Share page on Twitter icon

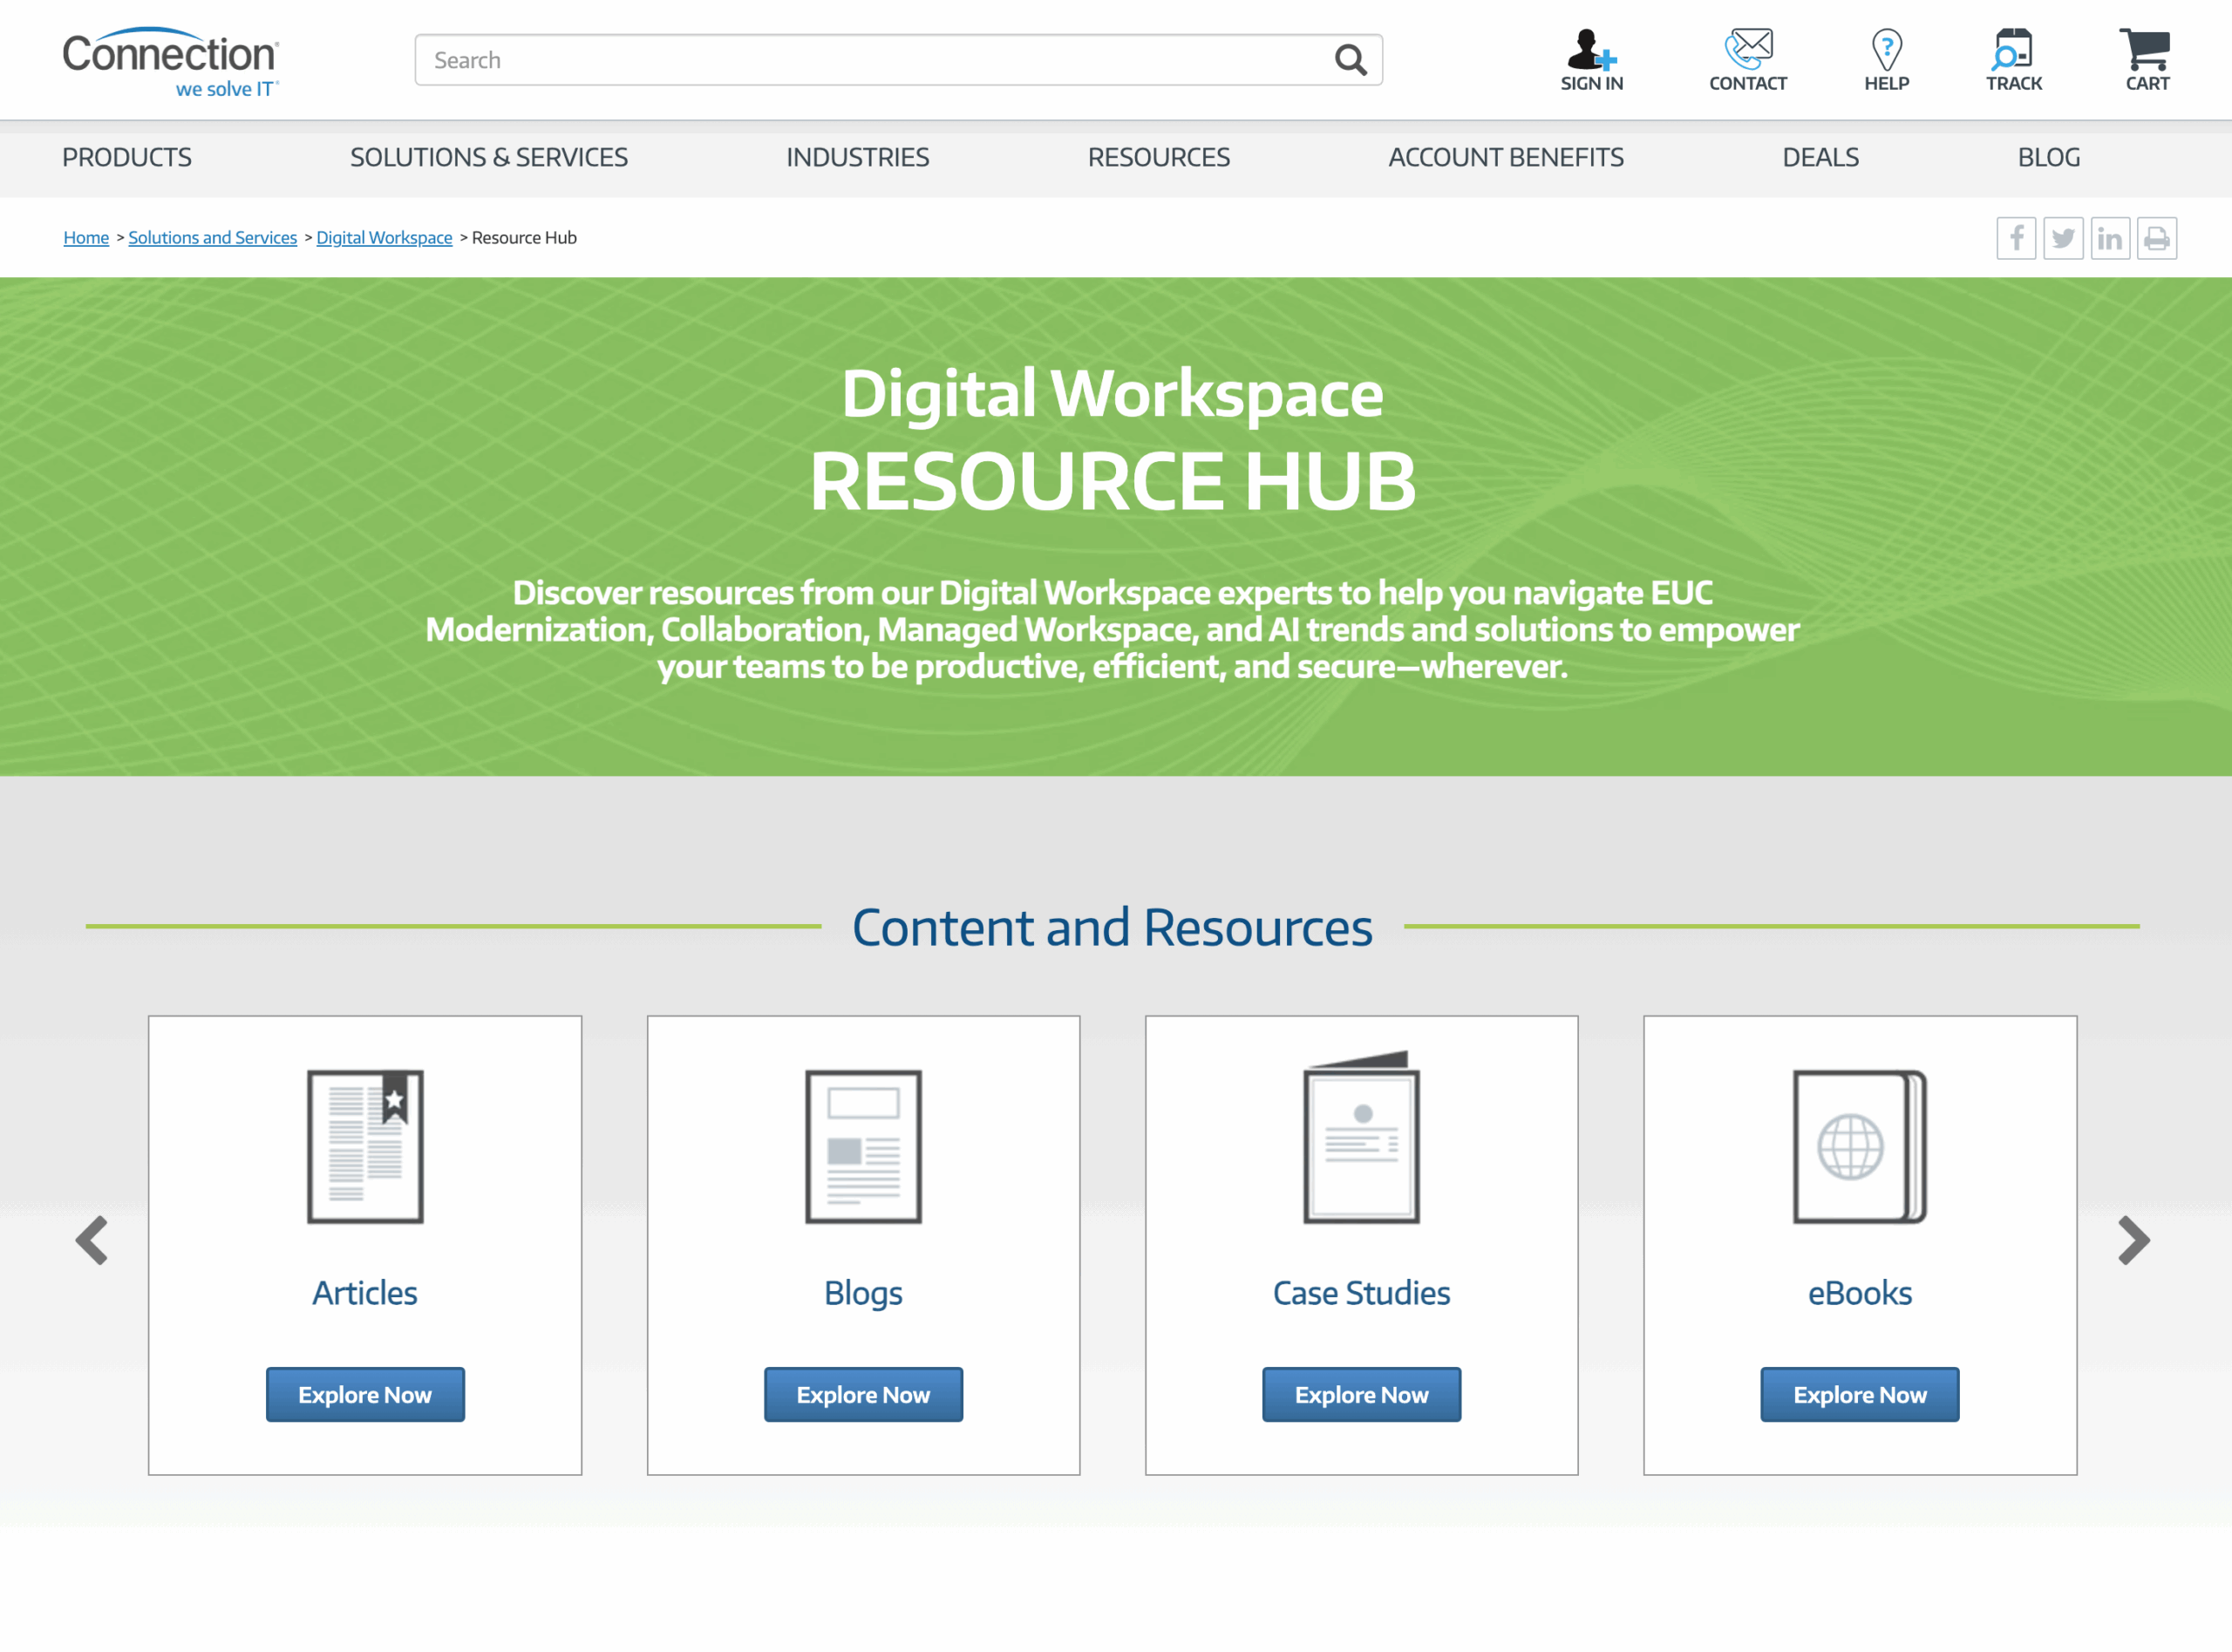point(2063,238)
